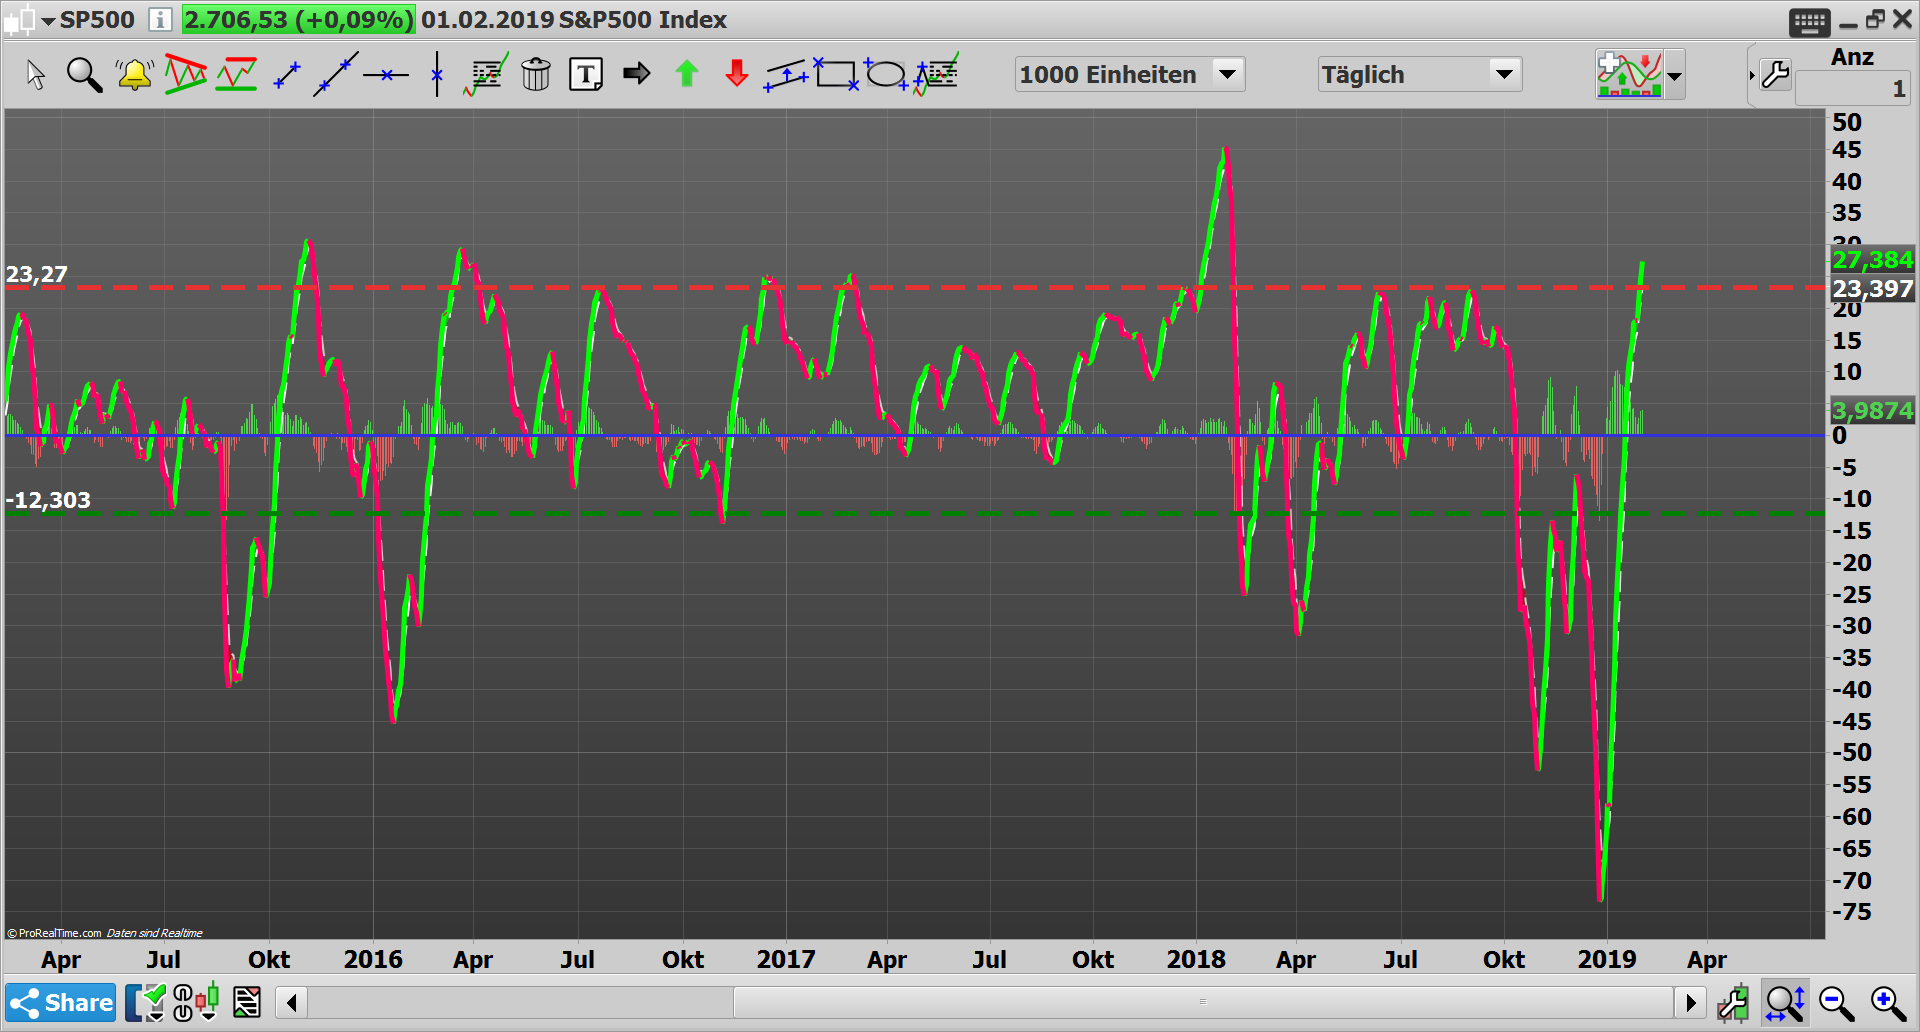Select the horizontal line drawing tool
Image resolution: width=1920 pixels, height=1032 pixels.
(388, 73)
